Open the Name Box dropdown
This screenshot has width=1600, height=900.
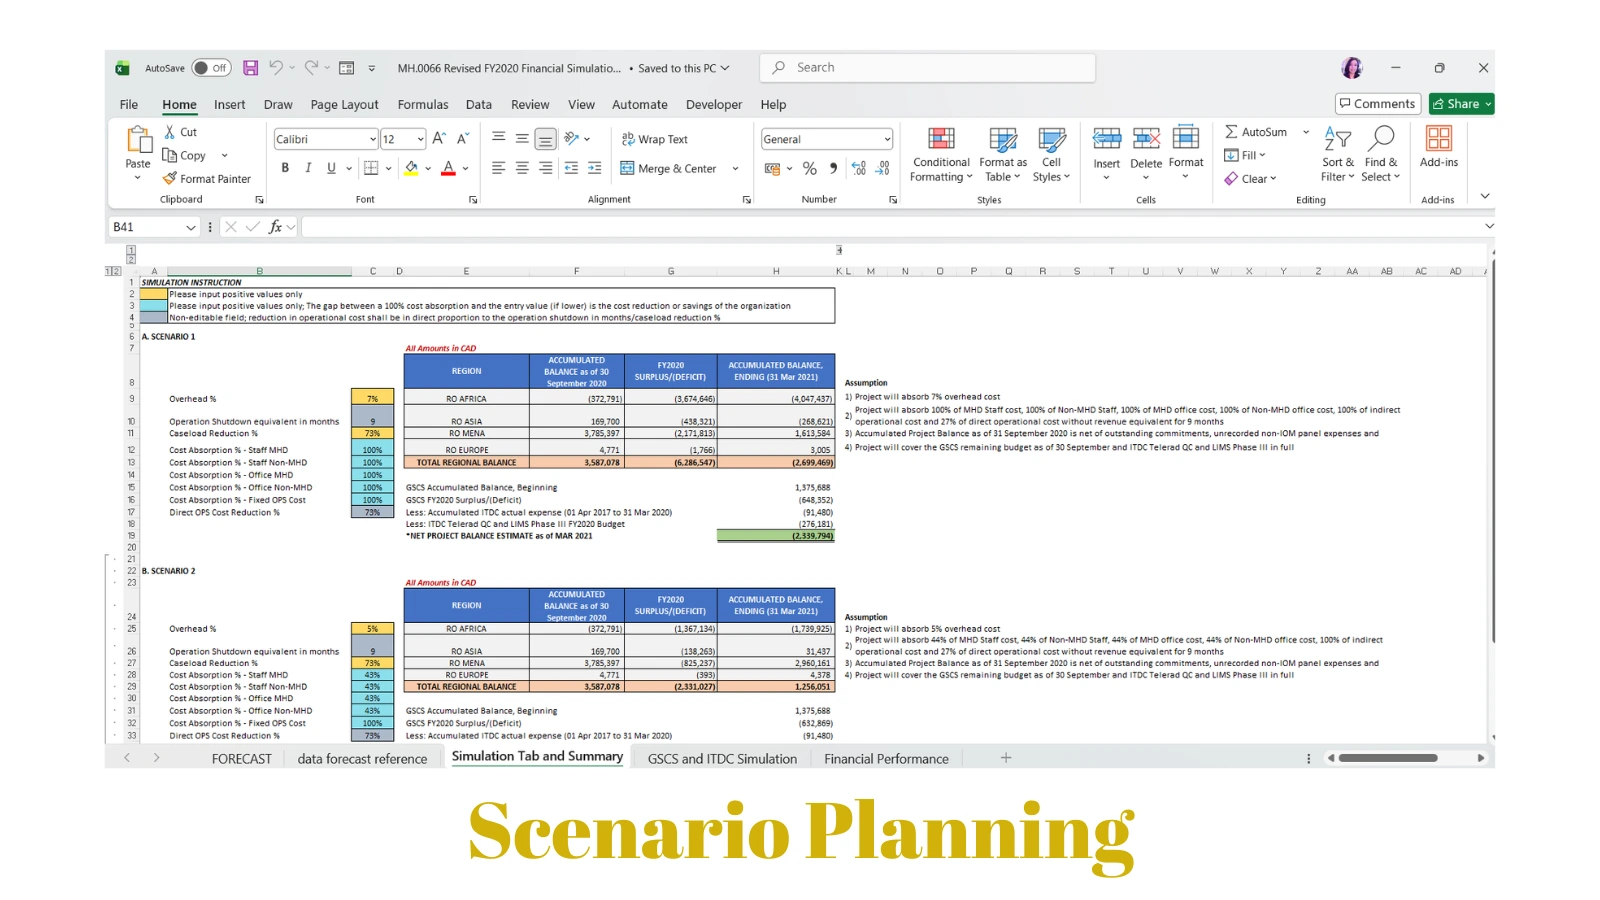tap(191, 228)
